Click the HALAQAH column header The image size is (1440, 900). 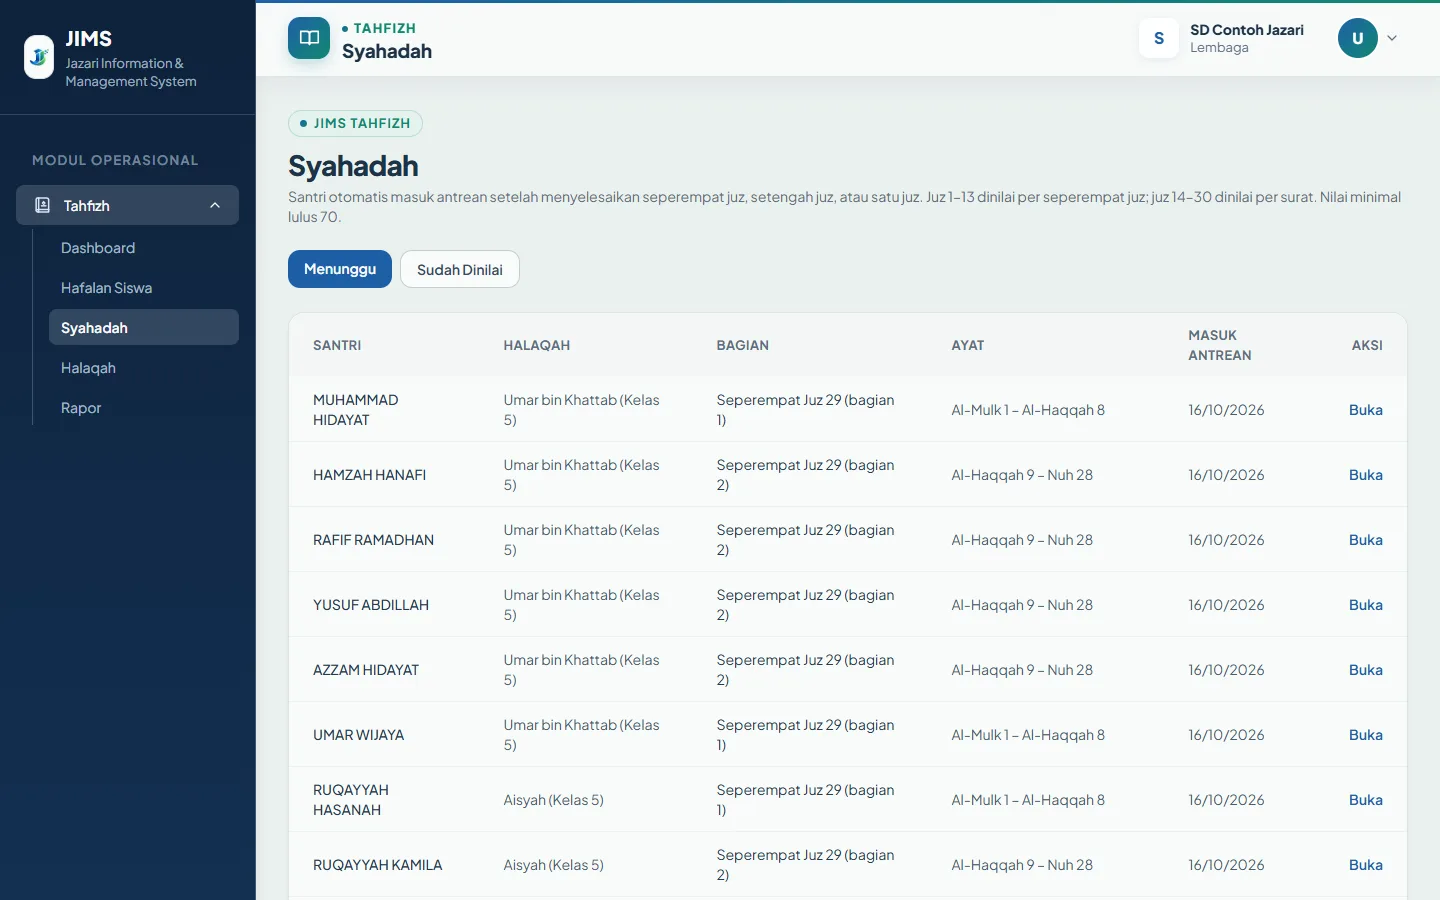tap(537, 345)
